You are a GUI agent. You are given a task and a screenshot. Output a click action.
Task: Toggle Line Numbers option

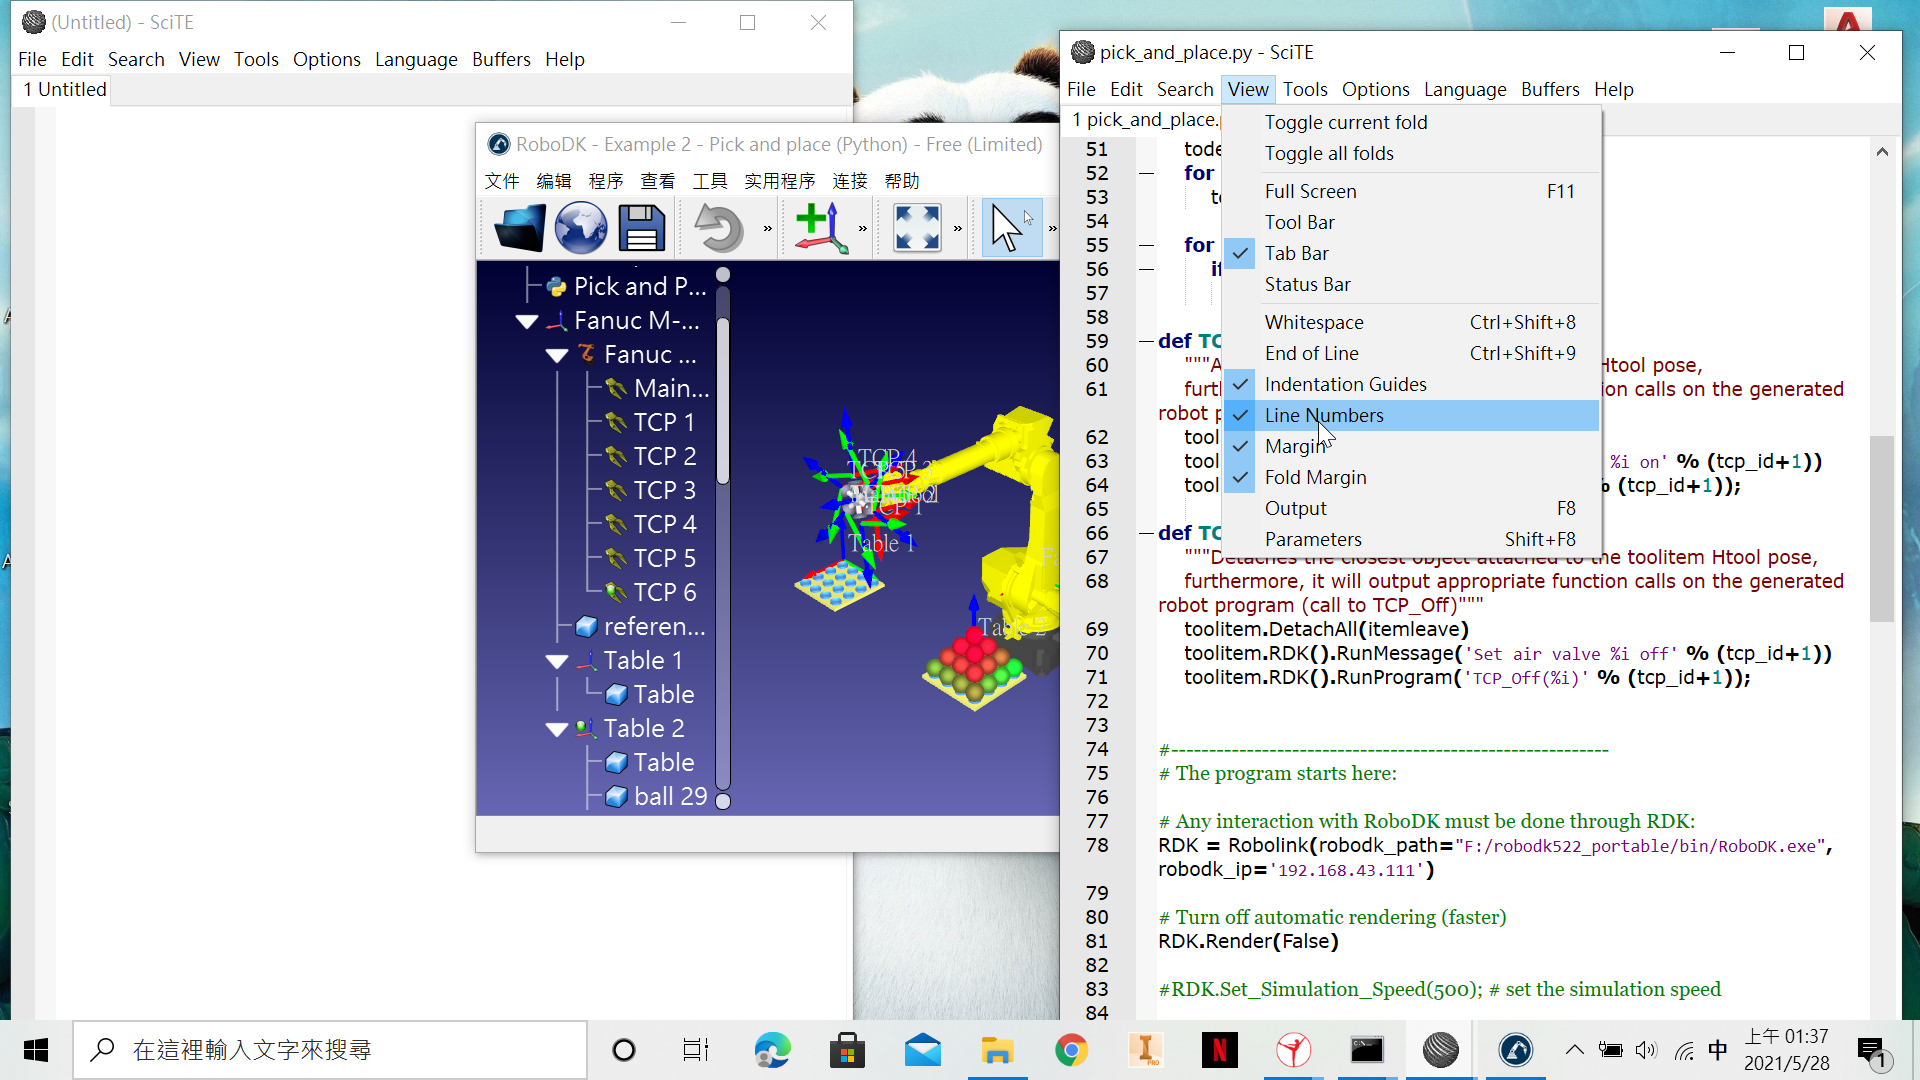(x=1411, y=415)
